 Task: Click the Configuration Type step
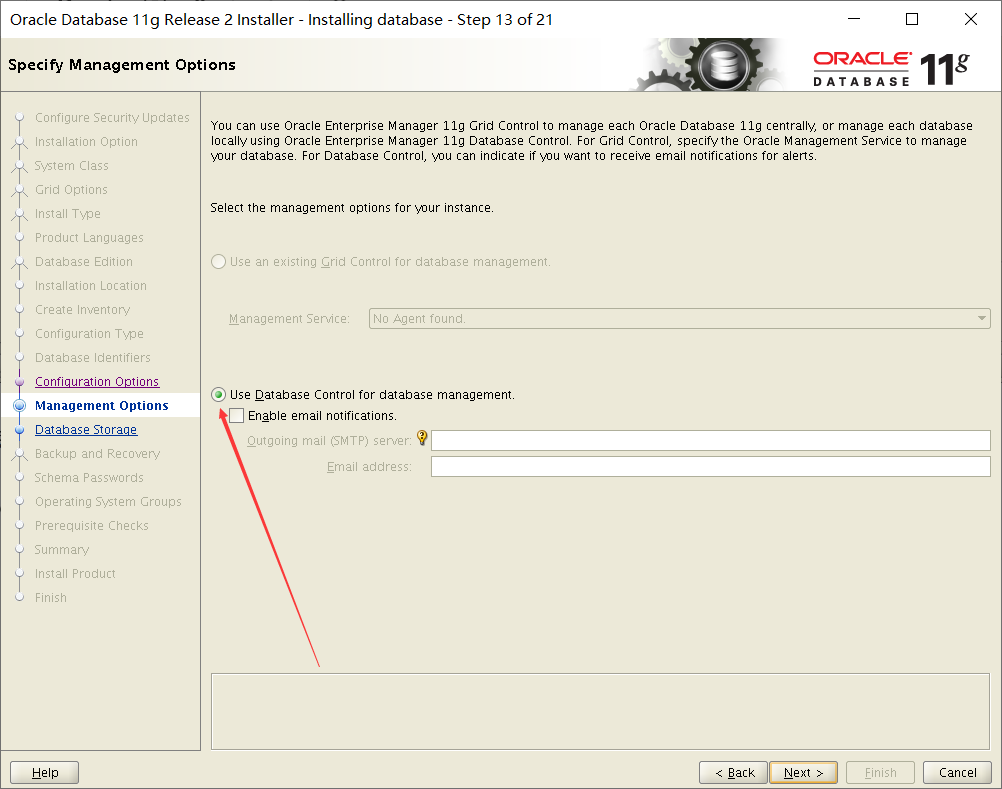[89, 333]
